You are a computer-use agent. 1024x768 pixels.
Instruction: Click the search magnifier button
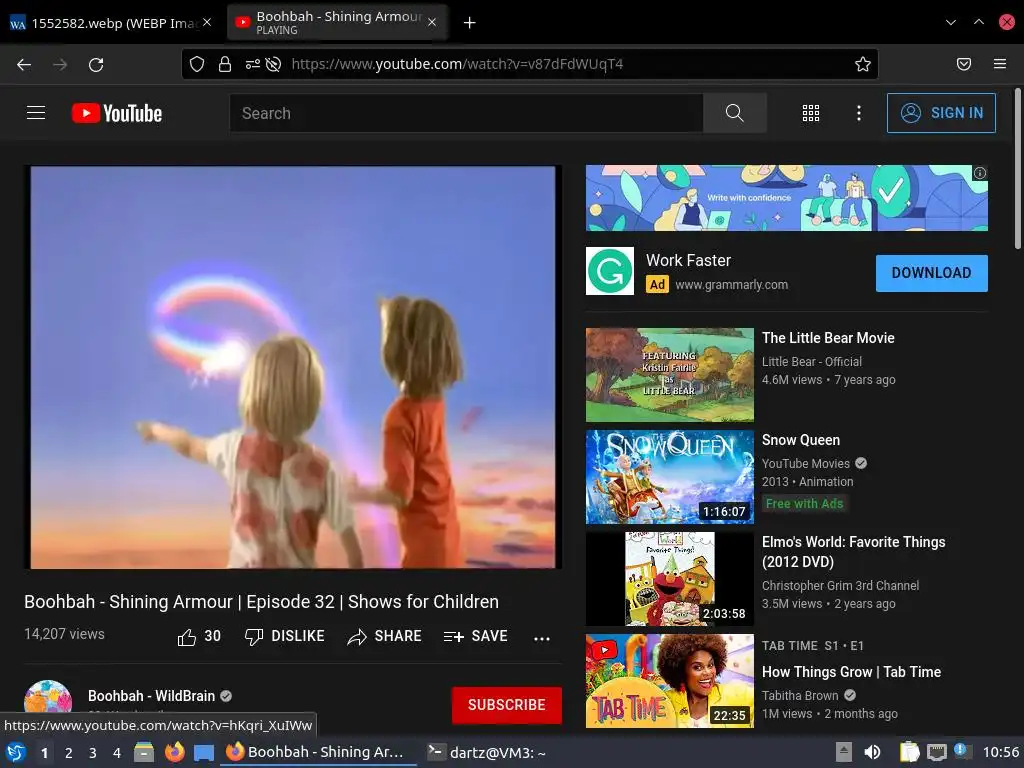[735, 113]
